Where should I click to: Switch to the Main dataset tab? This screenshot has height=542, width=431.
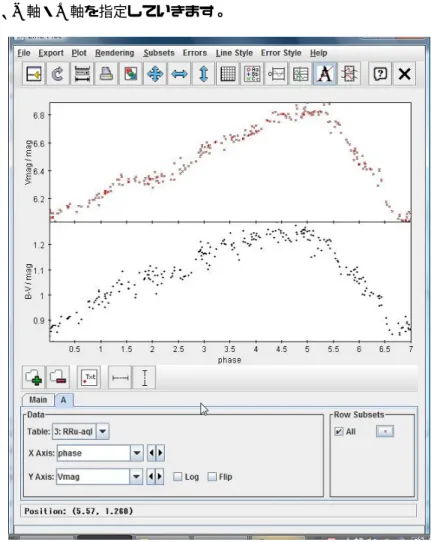click(38, 400)
